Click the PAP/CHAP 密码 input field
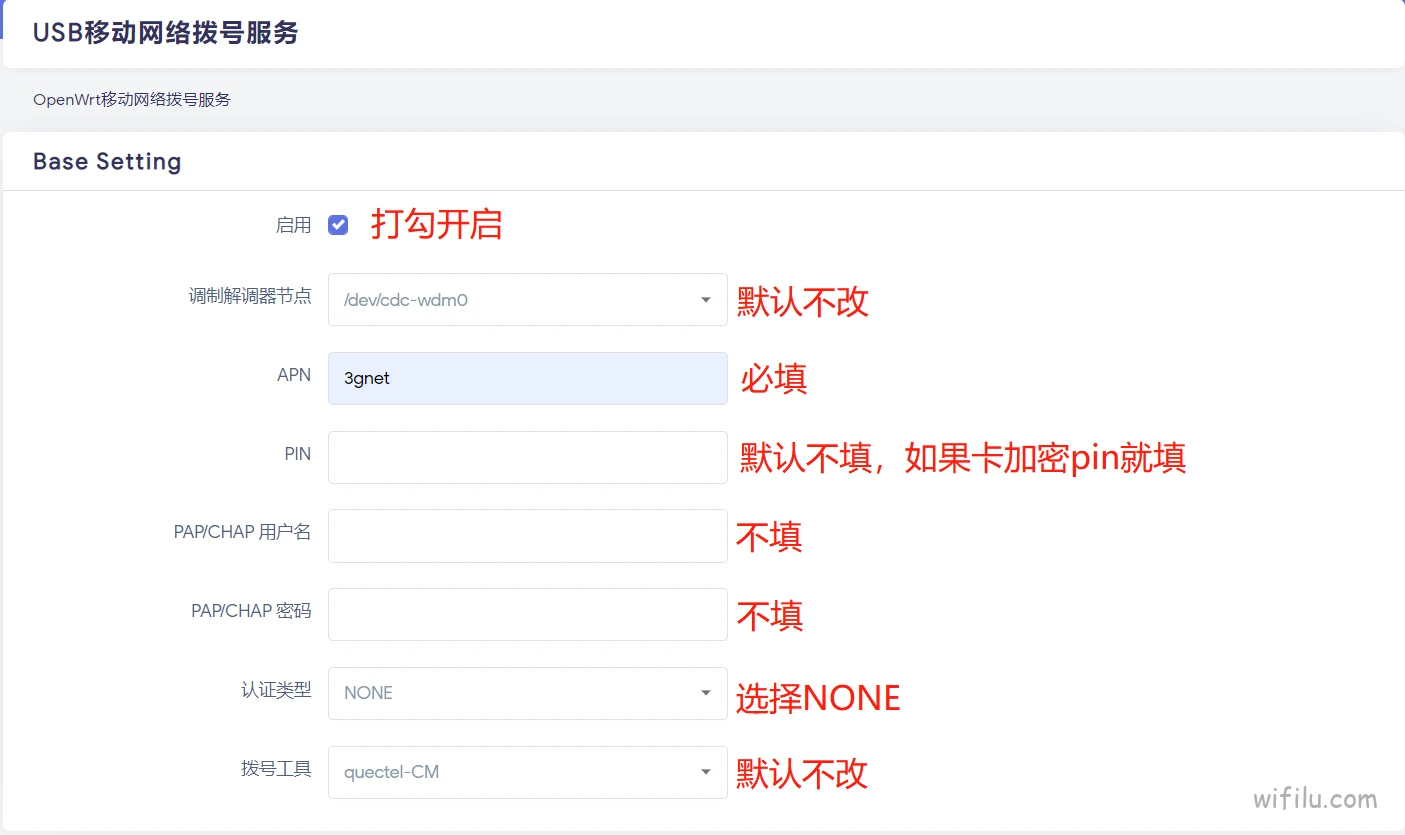The height and width of the screenshot is (835, 1405). (527, 614)
